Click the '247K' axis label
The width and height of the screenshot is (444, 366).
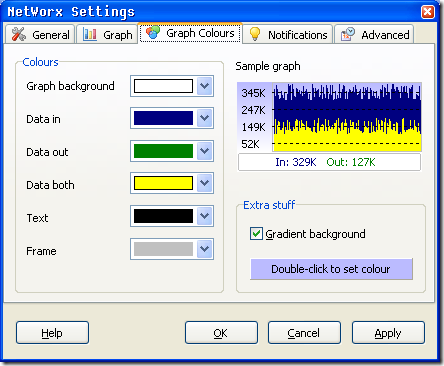coord(254,110)
